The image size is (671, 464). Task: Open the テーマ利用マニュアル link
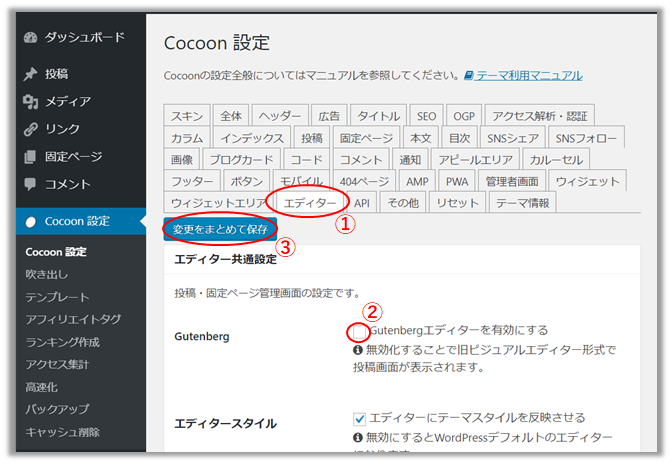(x=529, y=76)
